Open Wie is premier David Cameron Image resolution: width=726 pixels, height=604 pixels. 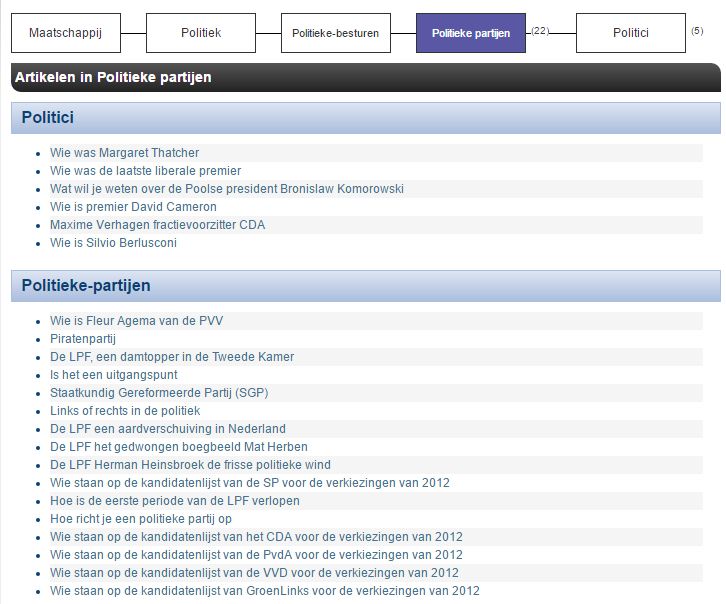(x=133, y=207)
